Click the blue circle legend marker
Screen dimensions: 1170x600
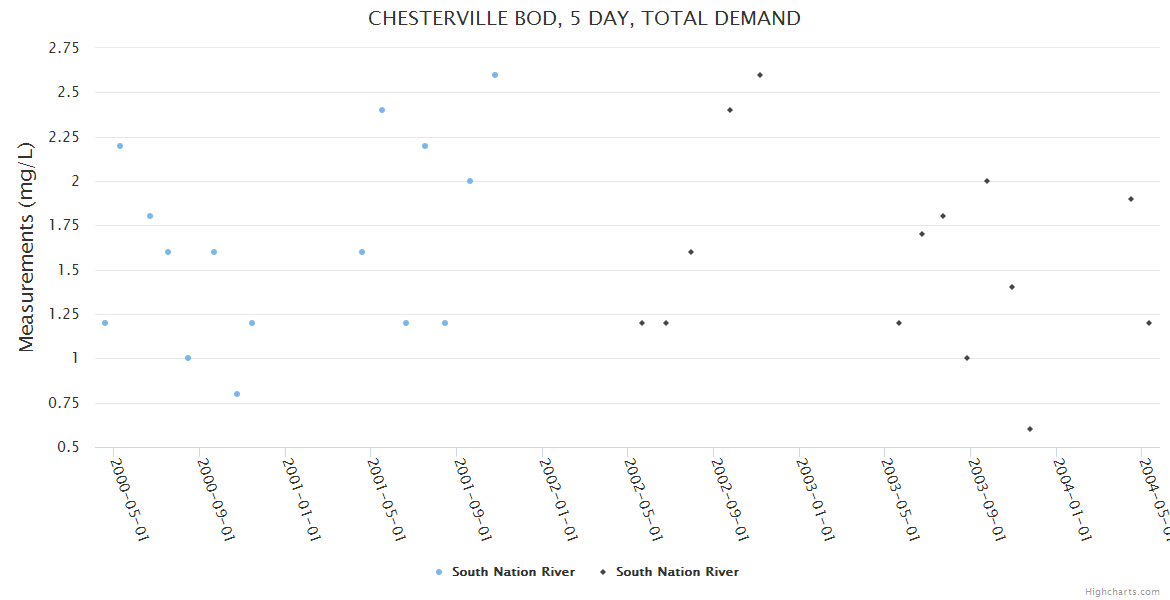439,572
